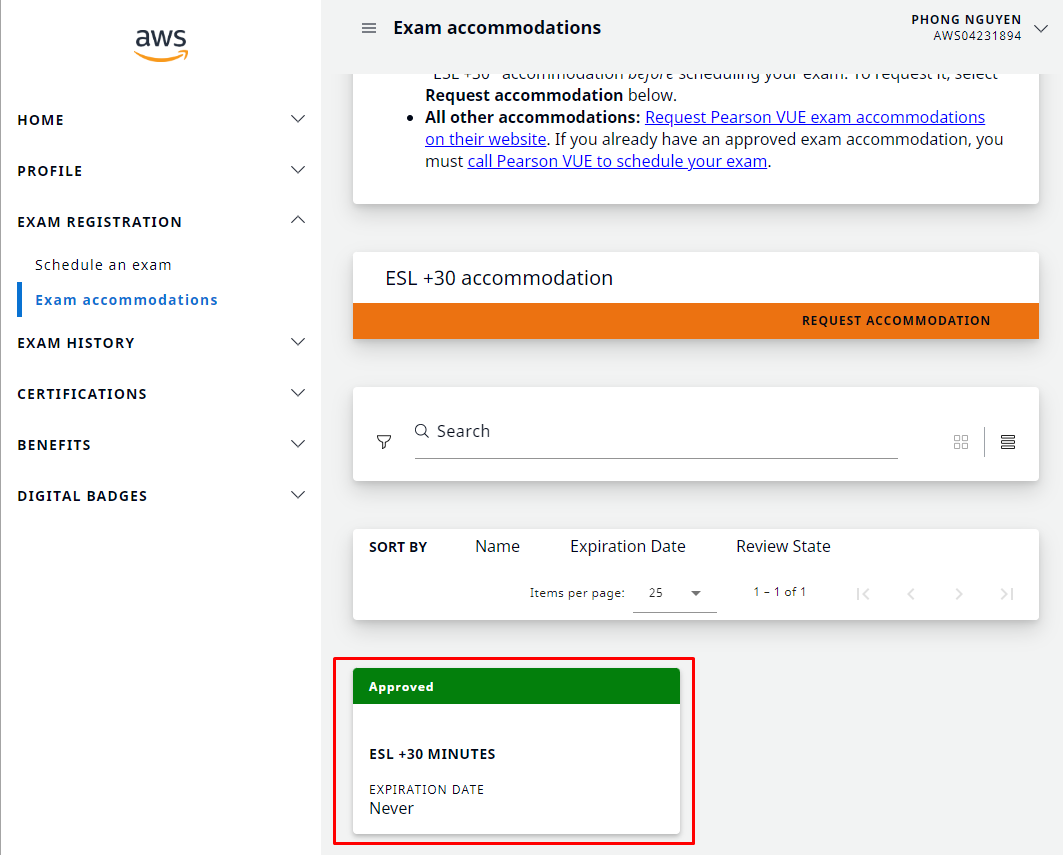Image resolution: width=1063 pixels, height=855 pixels.
Task: Click the Request Accommodation button
Action: pos(895,321)
